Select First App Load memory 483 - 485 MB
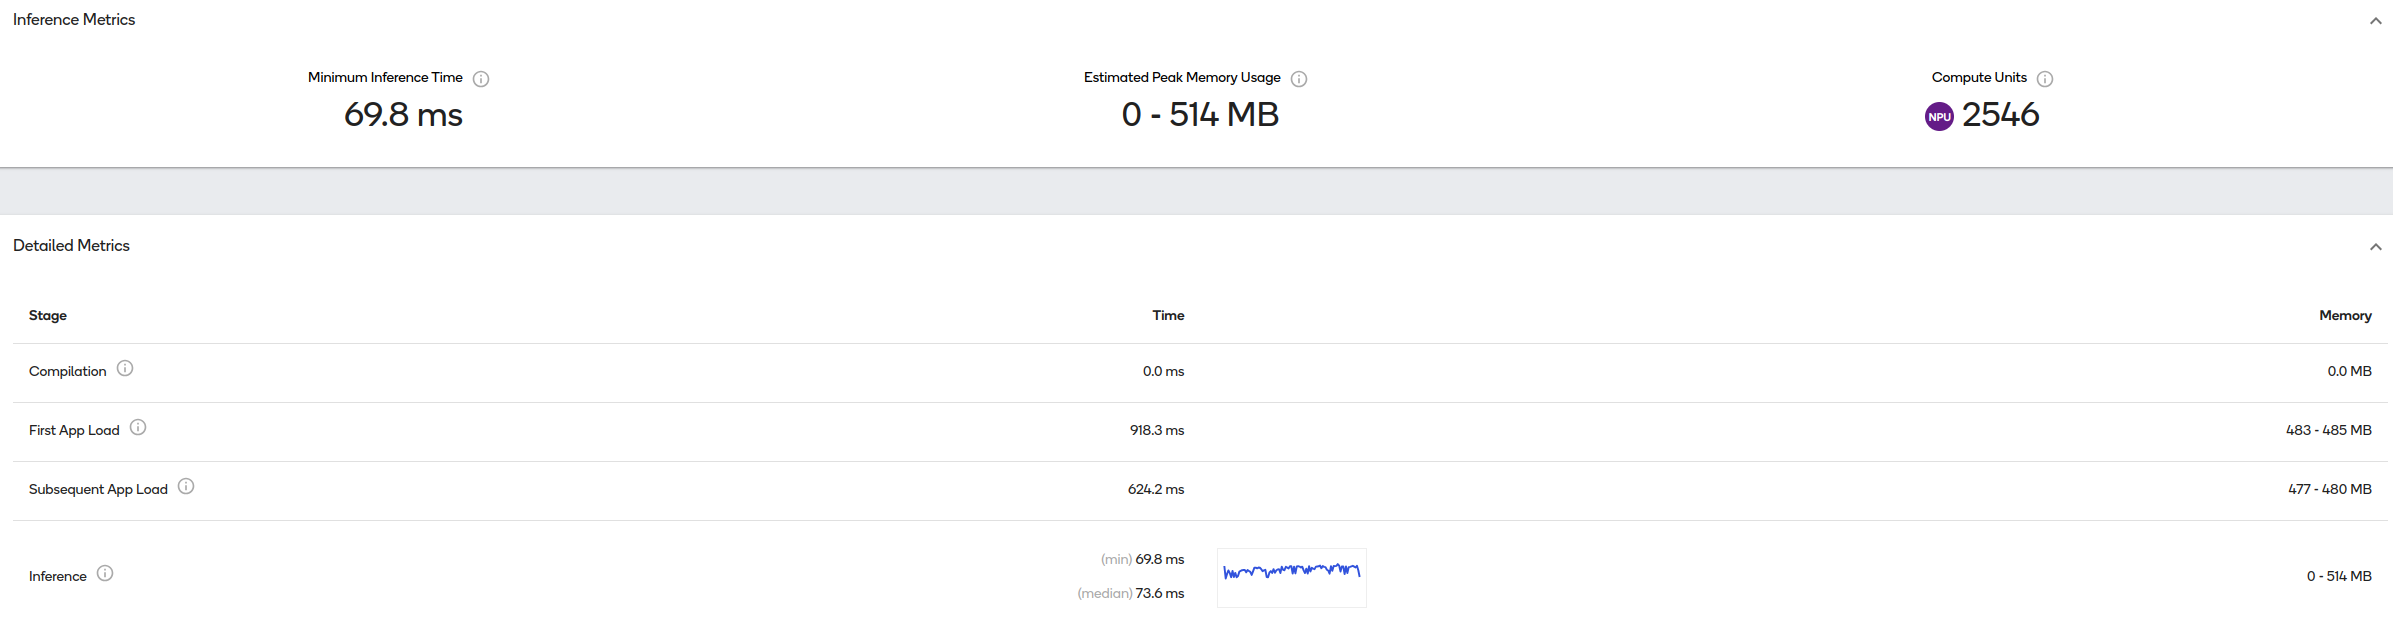Screen dimensions: 2393x638 coord(2328,430)
